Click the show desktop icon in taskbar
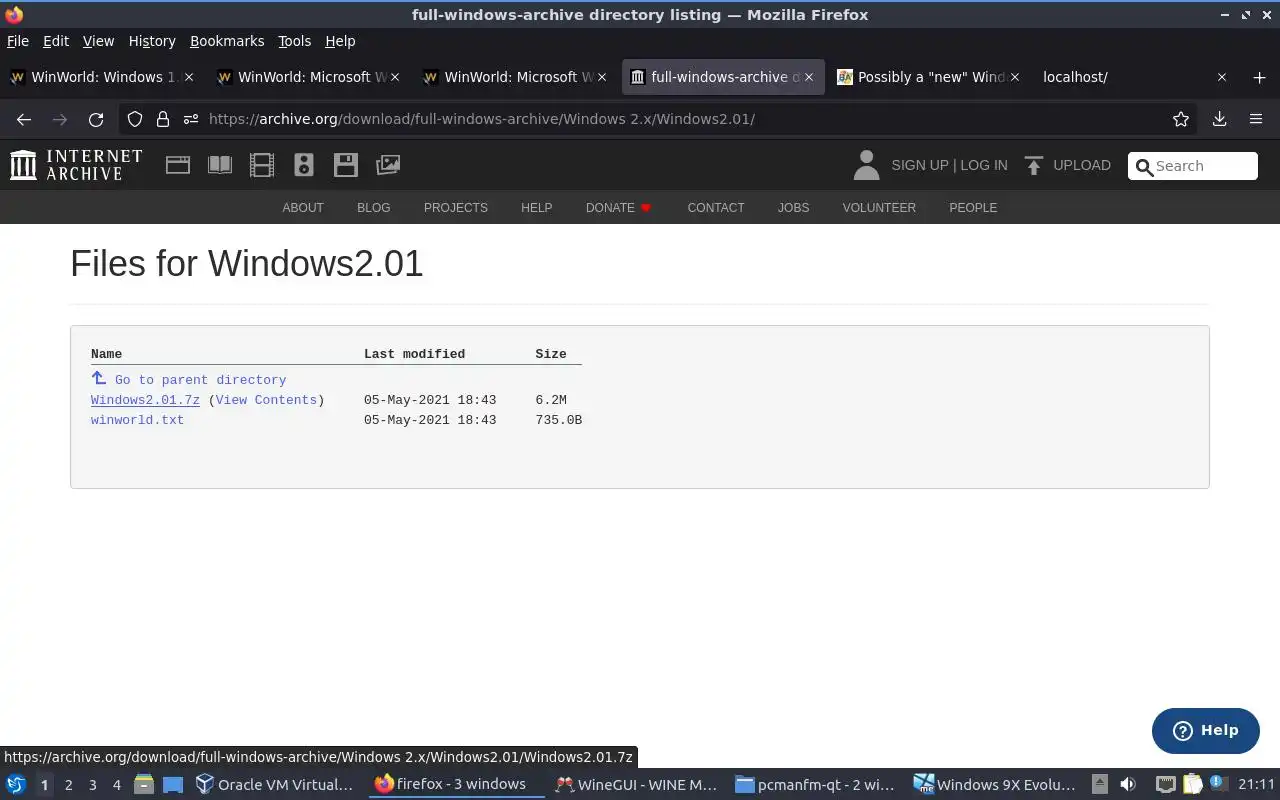The width and height of the screenshot is (1280, 800). point(173,785)
